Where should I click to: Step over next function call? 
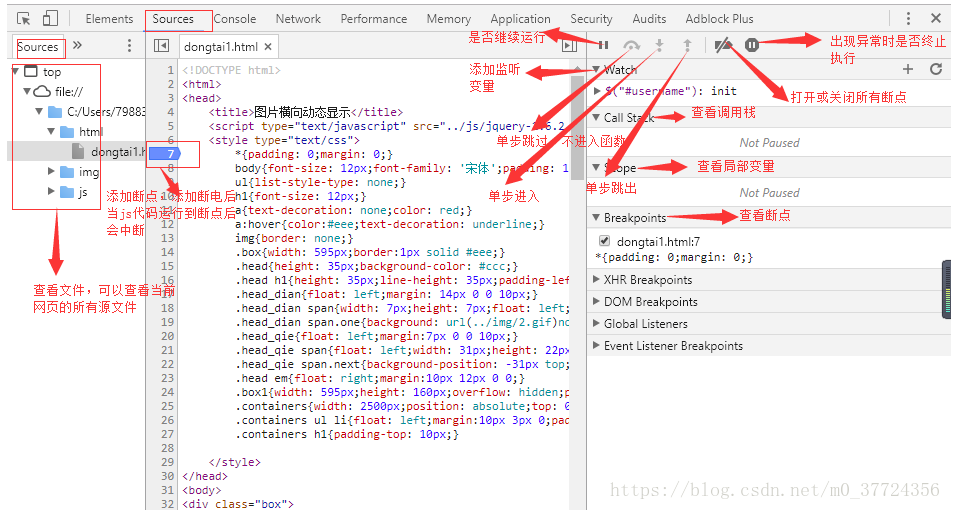(x=632, y=45)
